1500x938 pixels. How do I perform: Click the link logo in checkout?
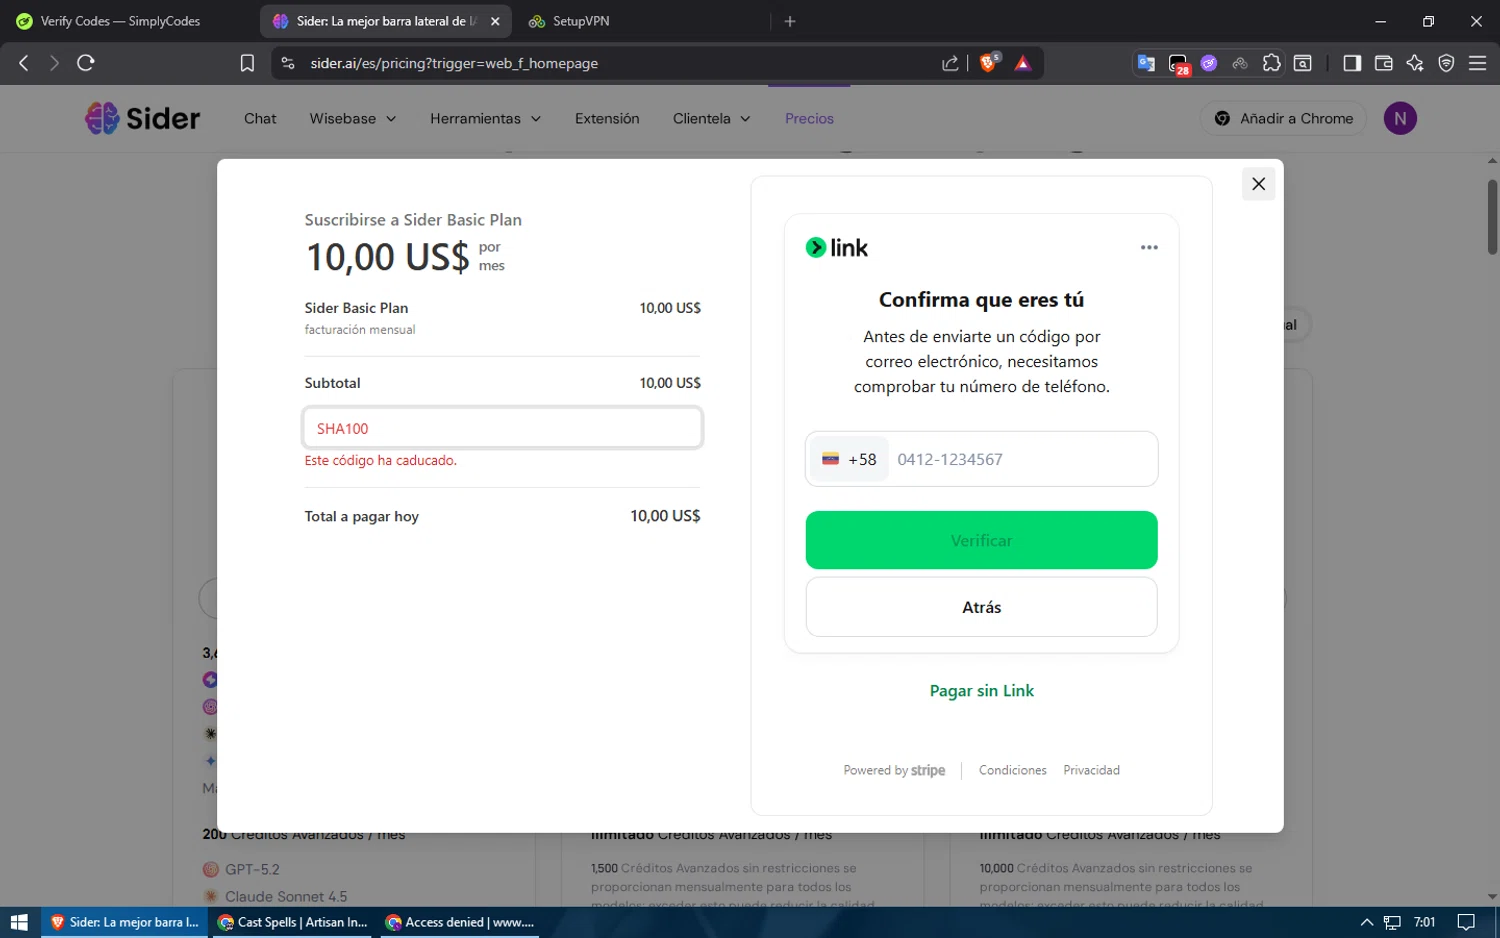837,248
